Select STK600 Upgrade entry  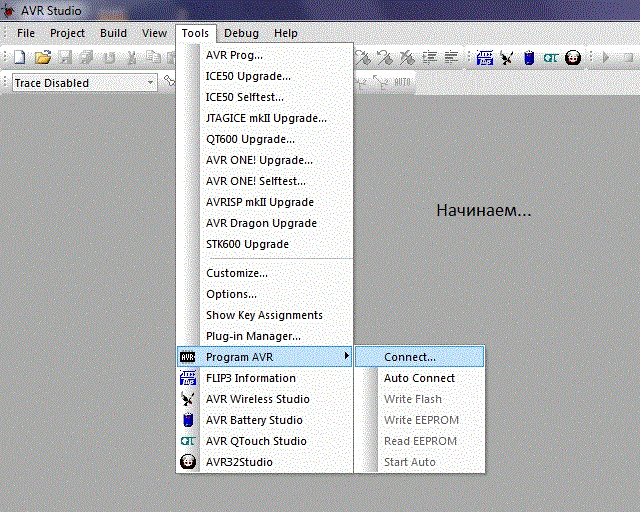pos(264,244)
